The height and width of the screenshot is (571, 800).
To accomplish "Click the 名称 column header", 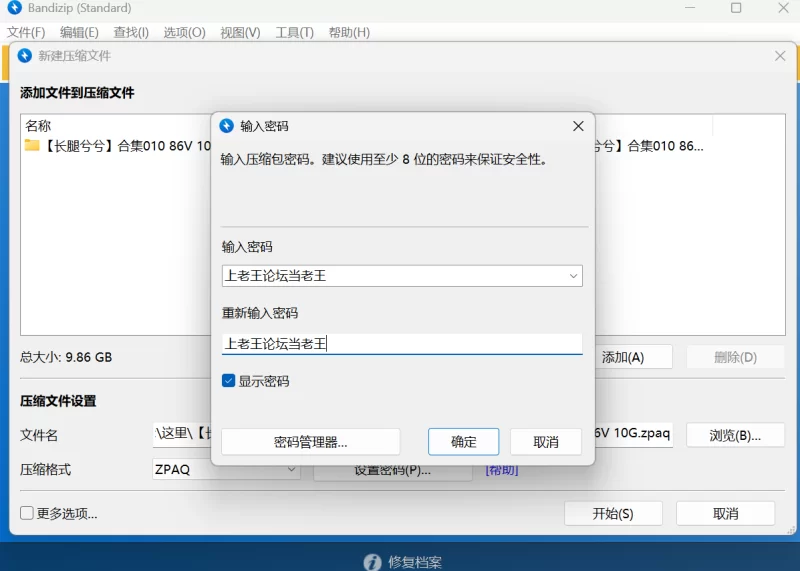I will point(38,126).
